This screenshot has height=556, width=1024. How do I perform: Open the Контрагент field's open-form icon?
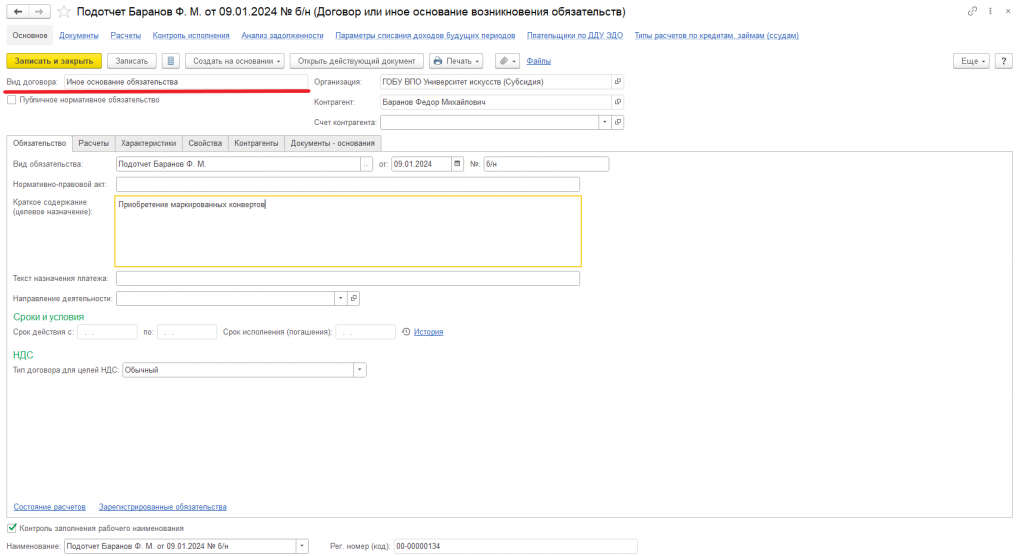tap(618, 102)
